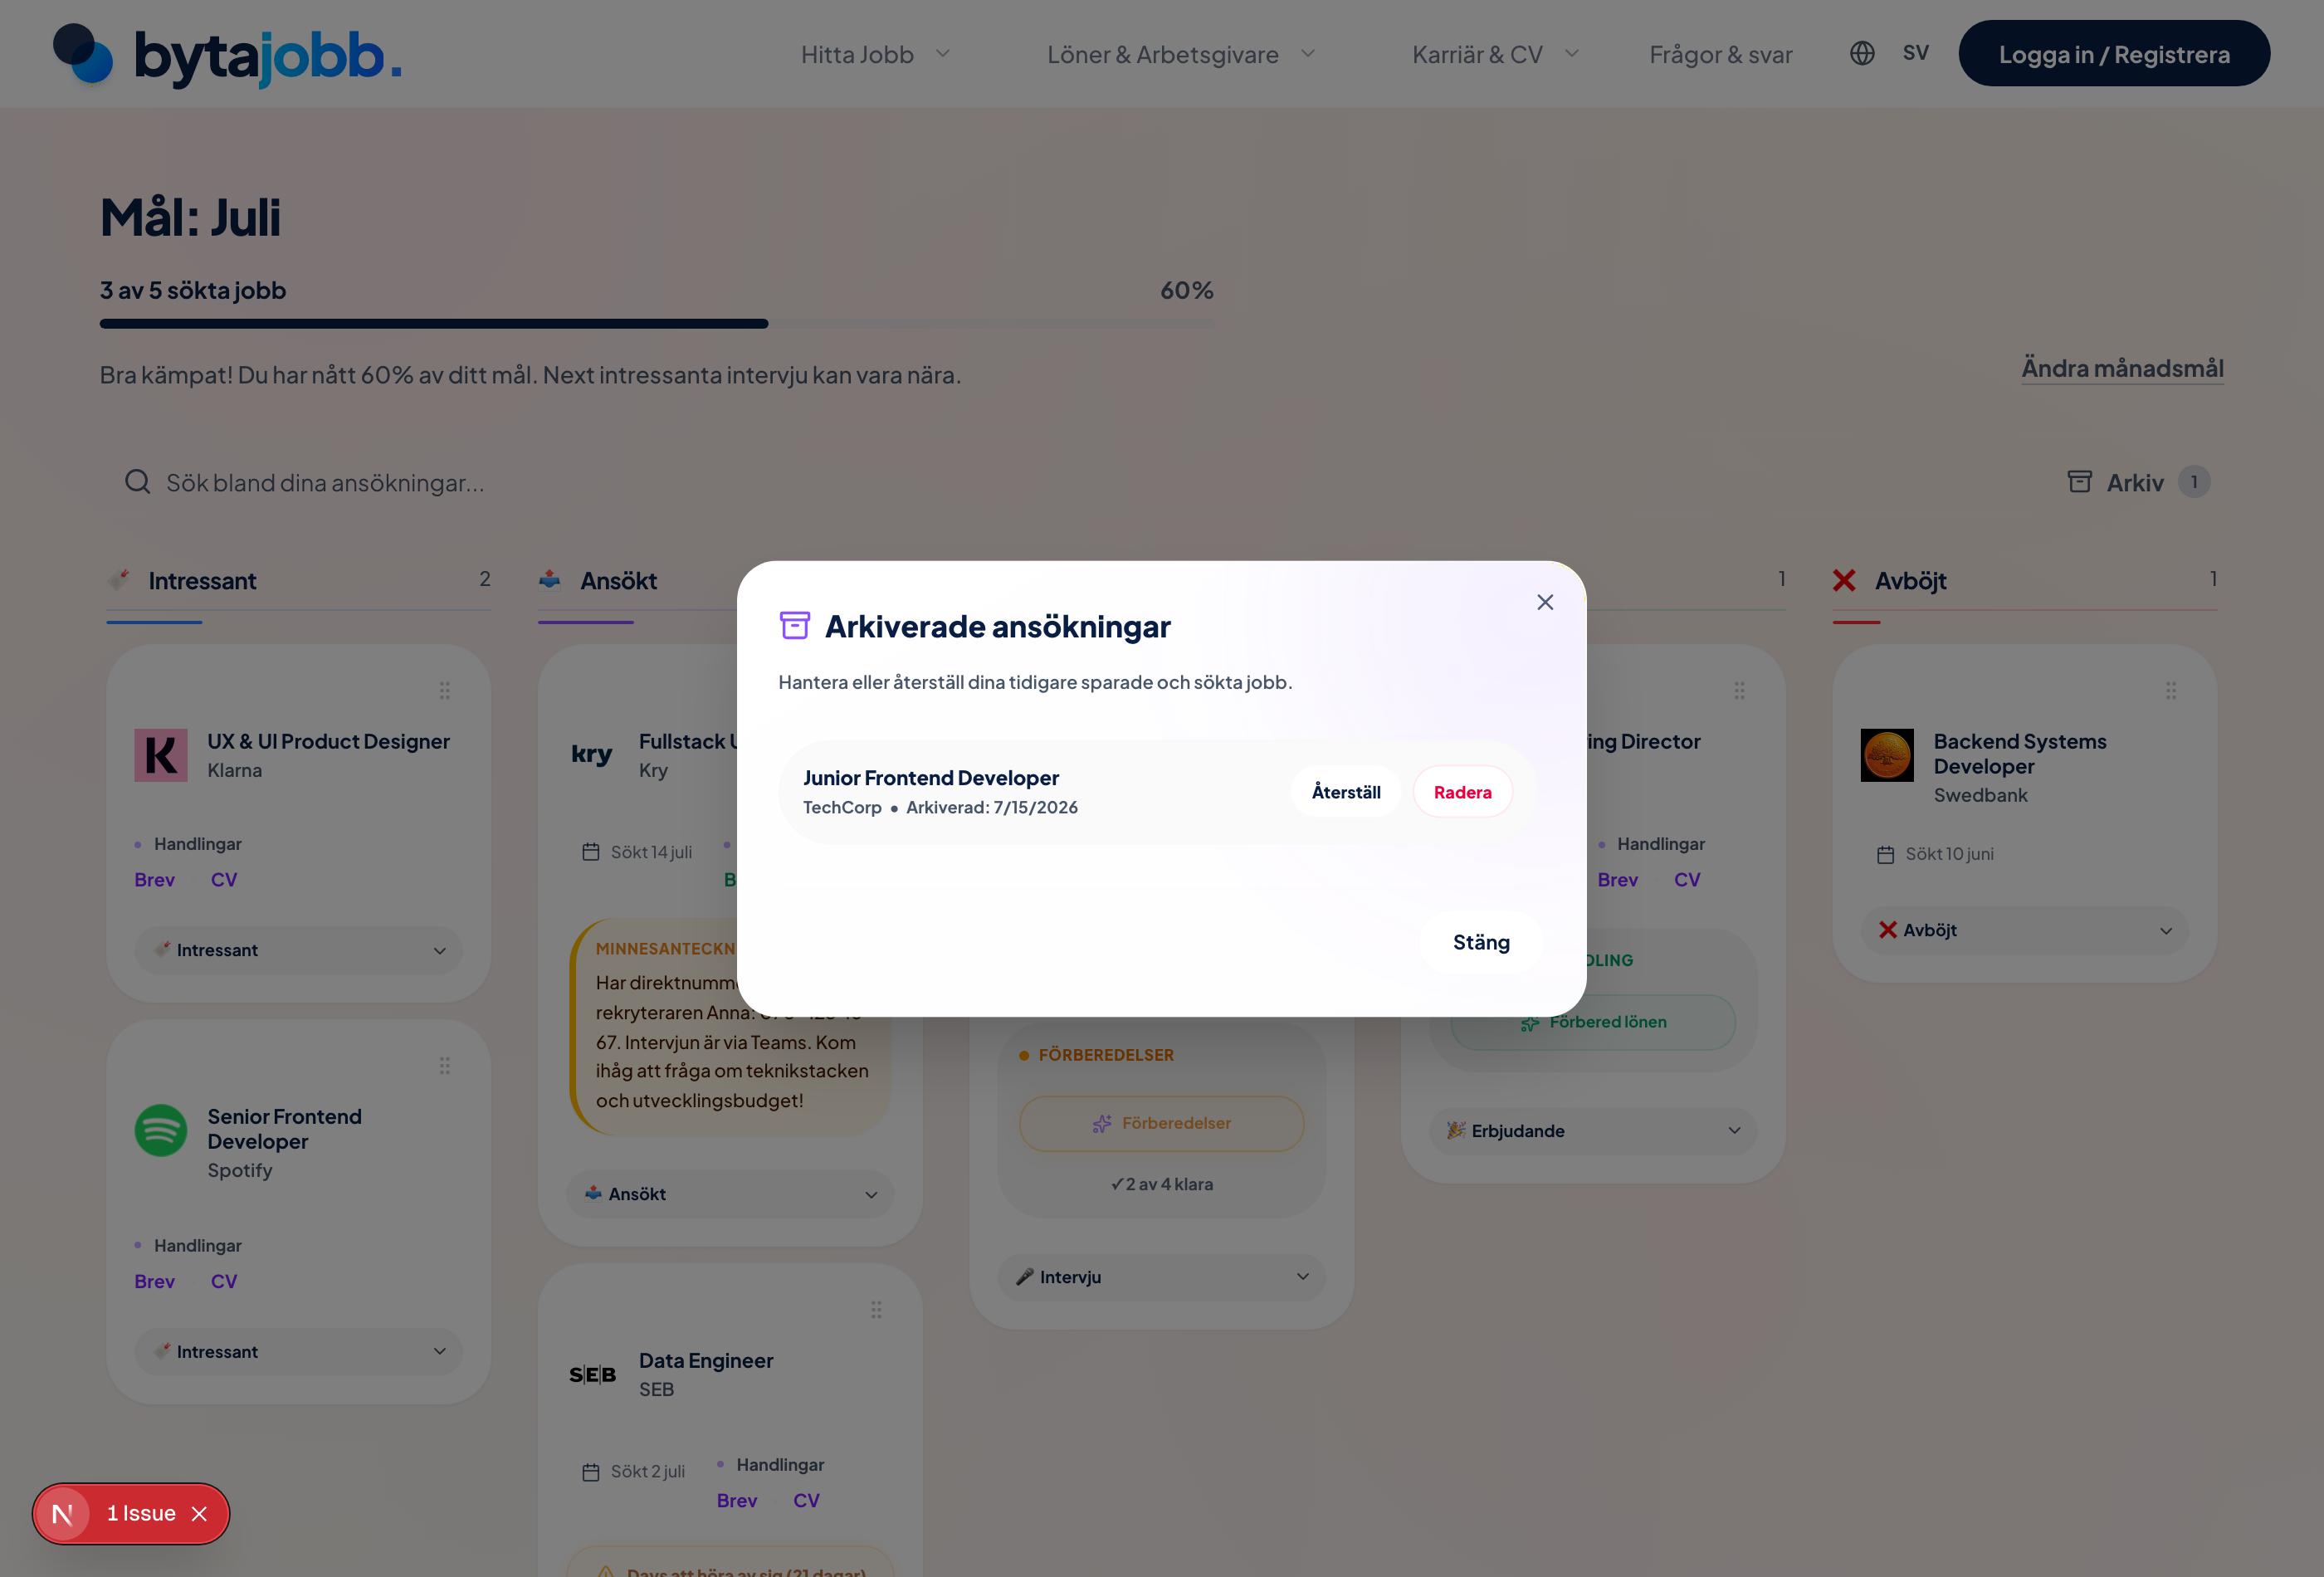Open drag handle on Spotify card
Screen dimensions: 2324x1577
(x=445, y=1066)
